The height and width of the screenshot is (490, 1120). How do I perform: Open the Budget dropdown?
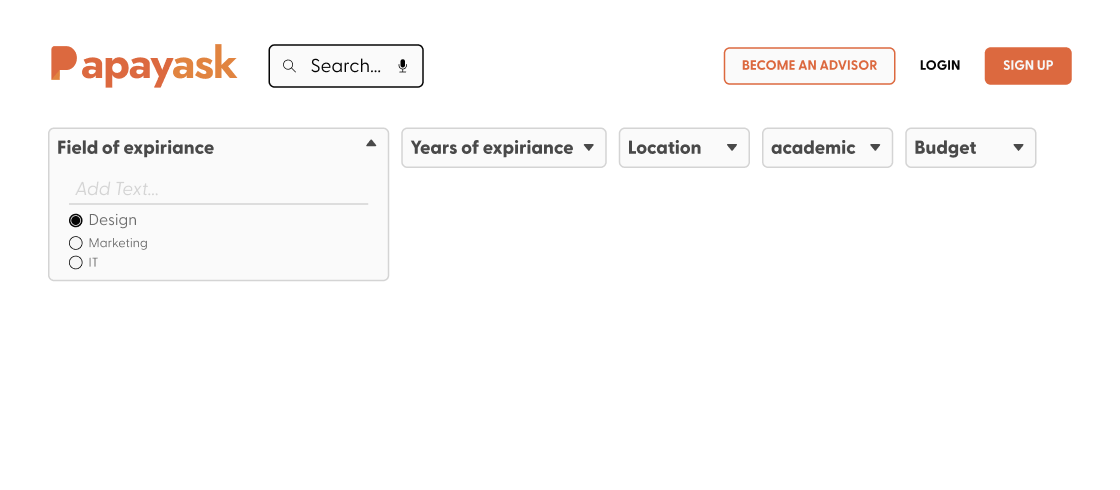[971, 148]
